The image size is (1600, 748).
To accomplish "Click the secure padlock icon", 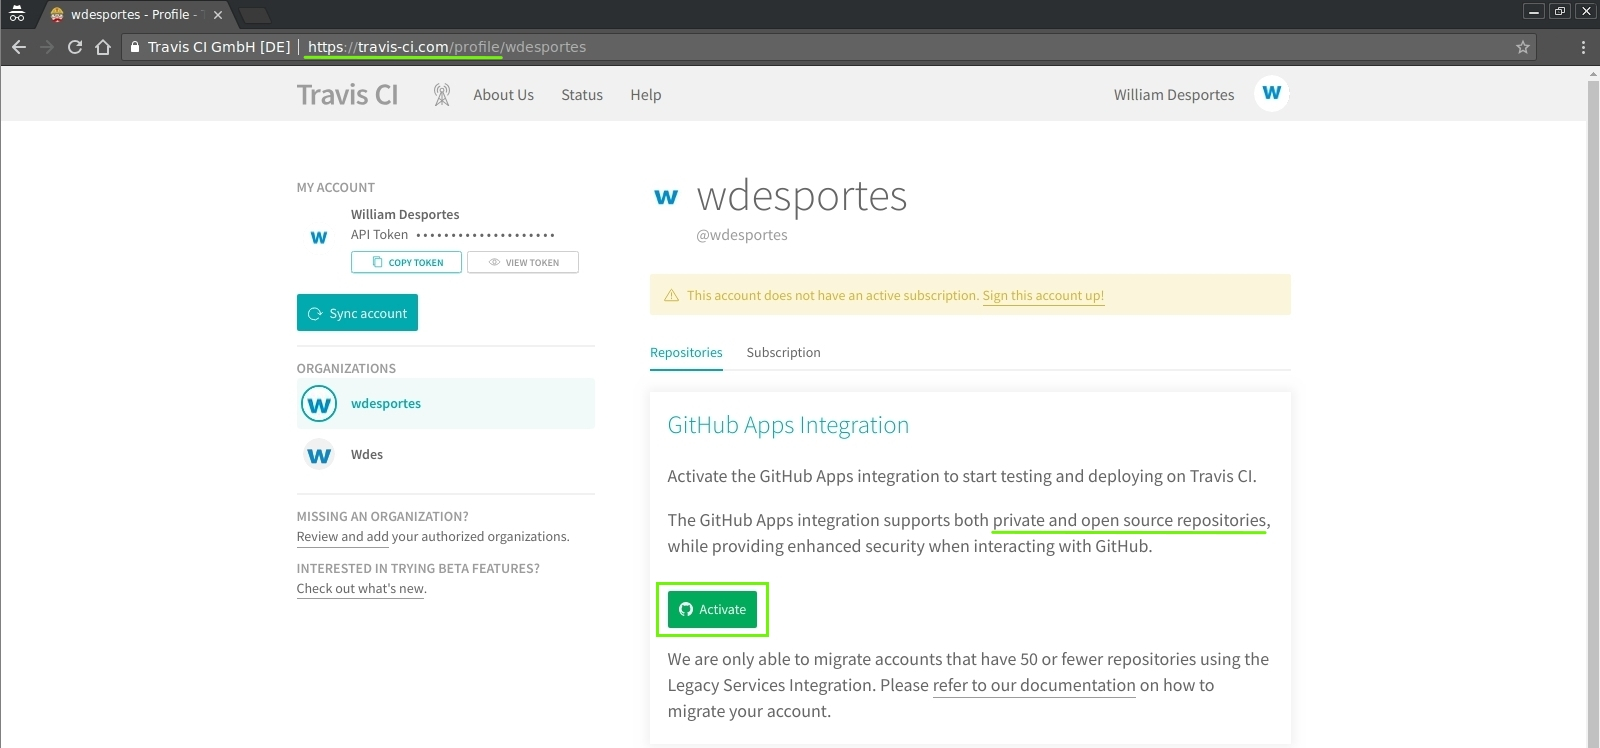I will click(x=135, y=47).
